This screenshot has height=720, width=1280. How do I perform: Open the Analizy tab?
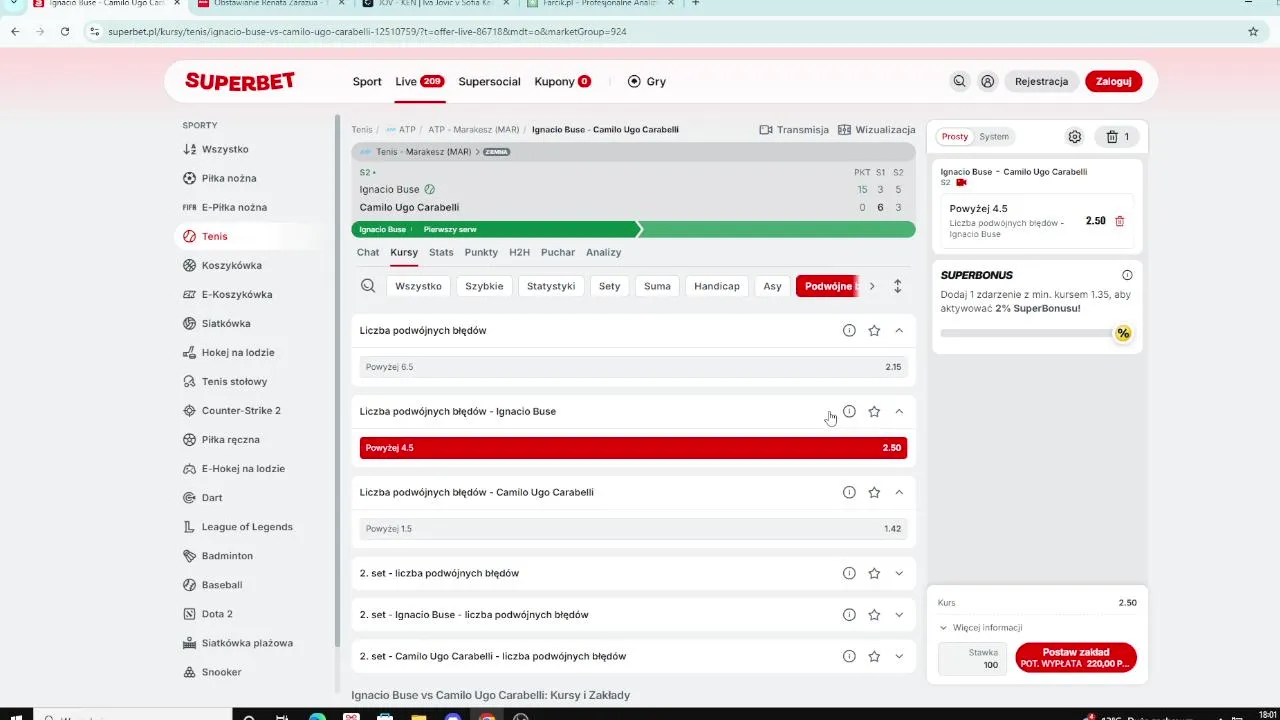pyautogui.click(x=604, y=252)
